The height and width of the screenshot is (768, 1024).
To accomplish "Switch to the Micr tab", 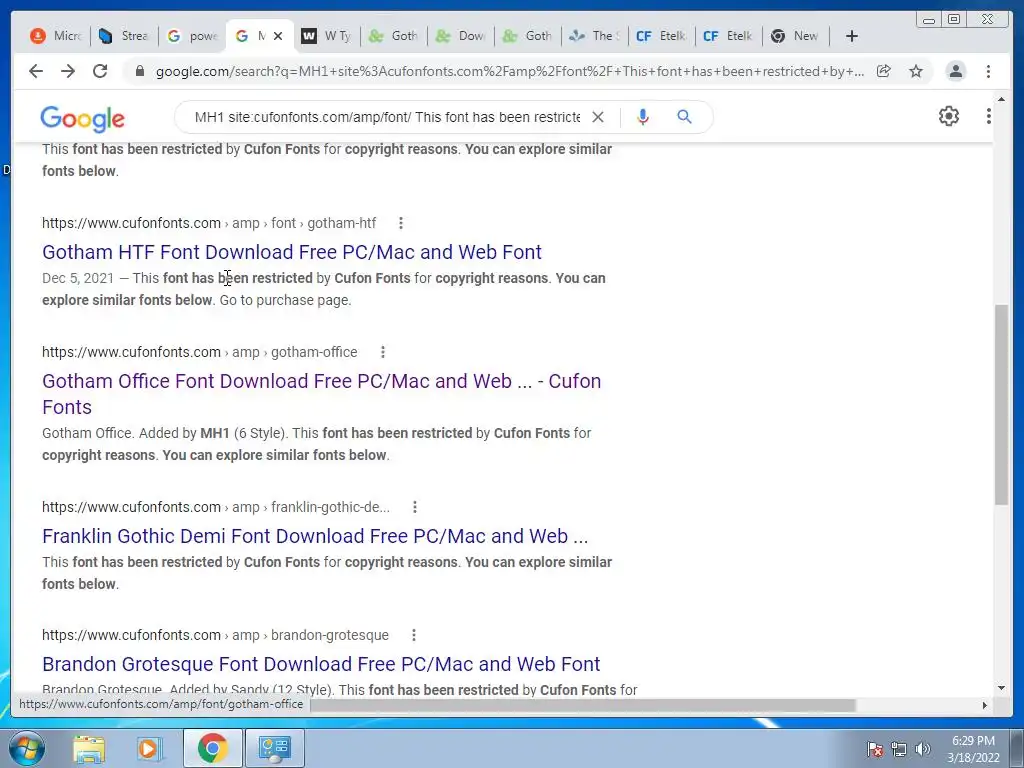I will (56, 36).
